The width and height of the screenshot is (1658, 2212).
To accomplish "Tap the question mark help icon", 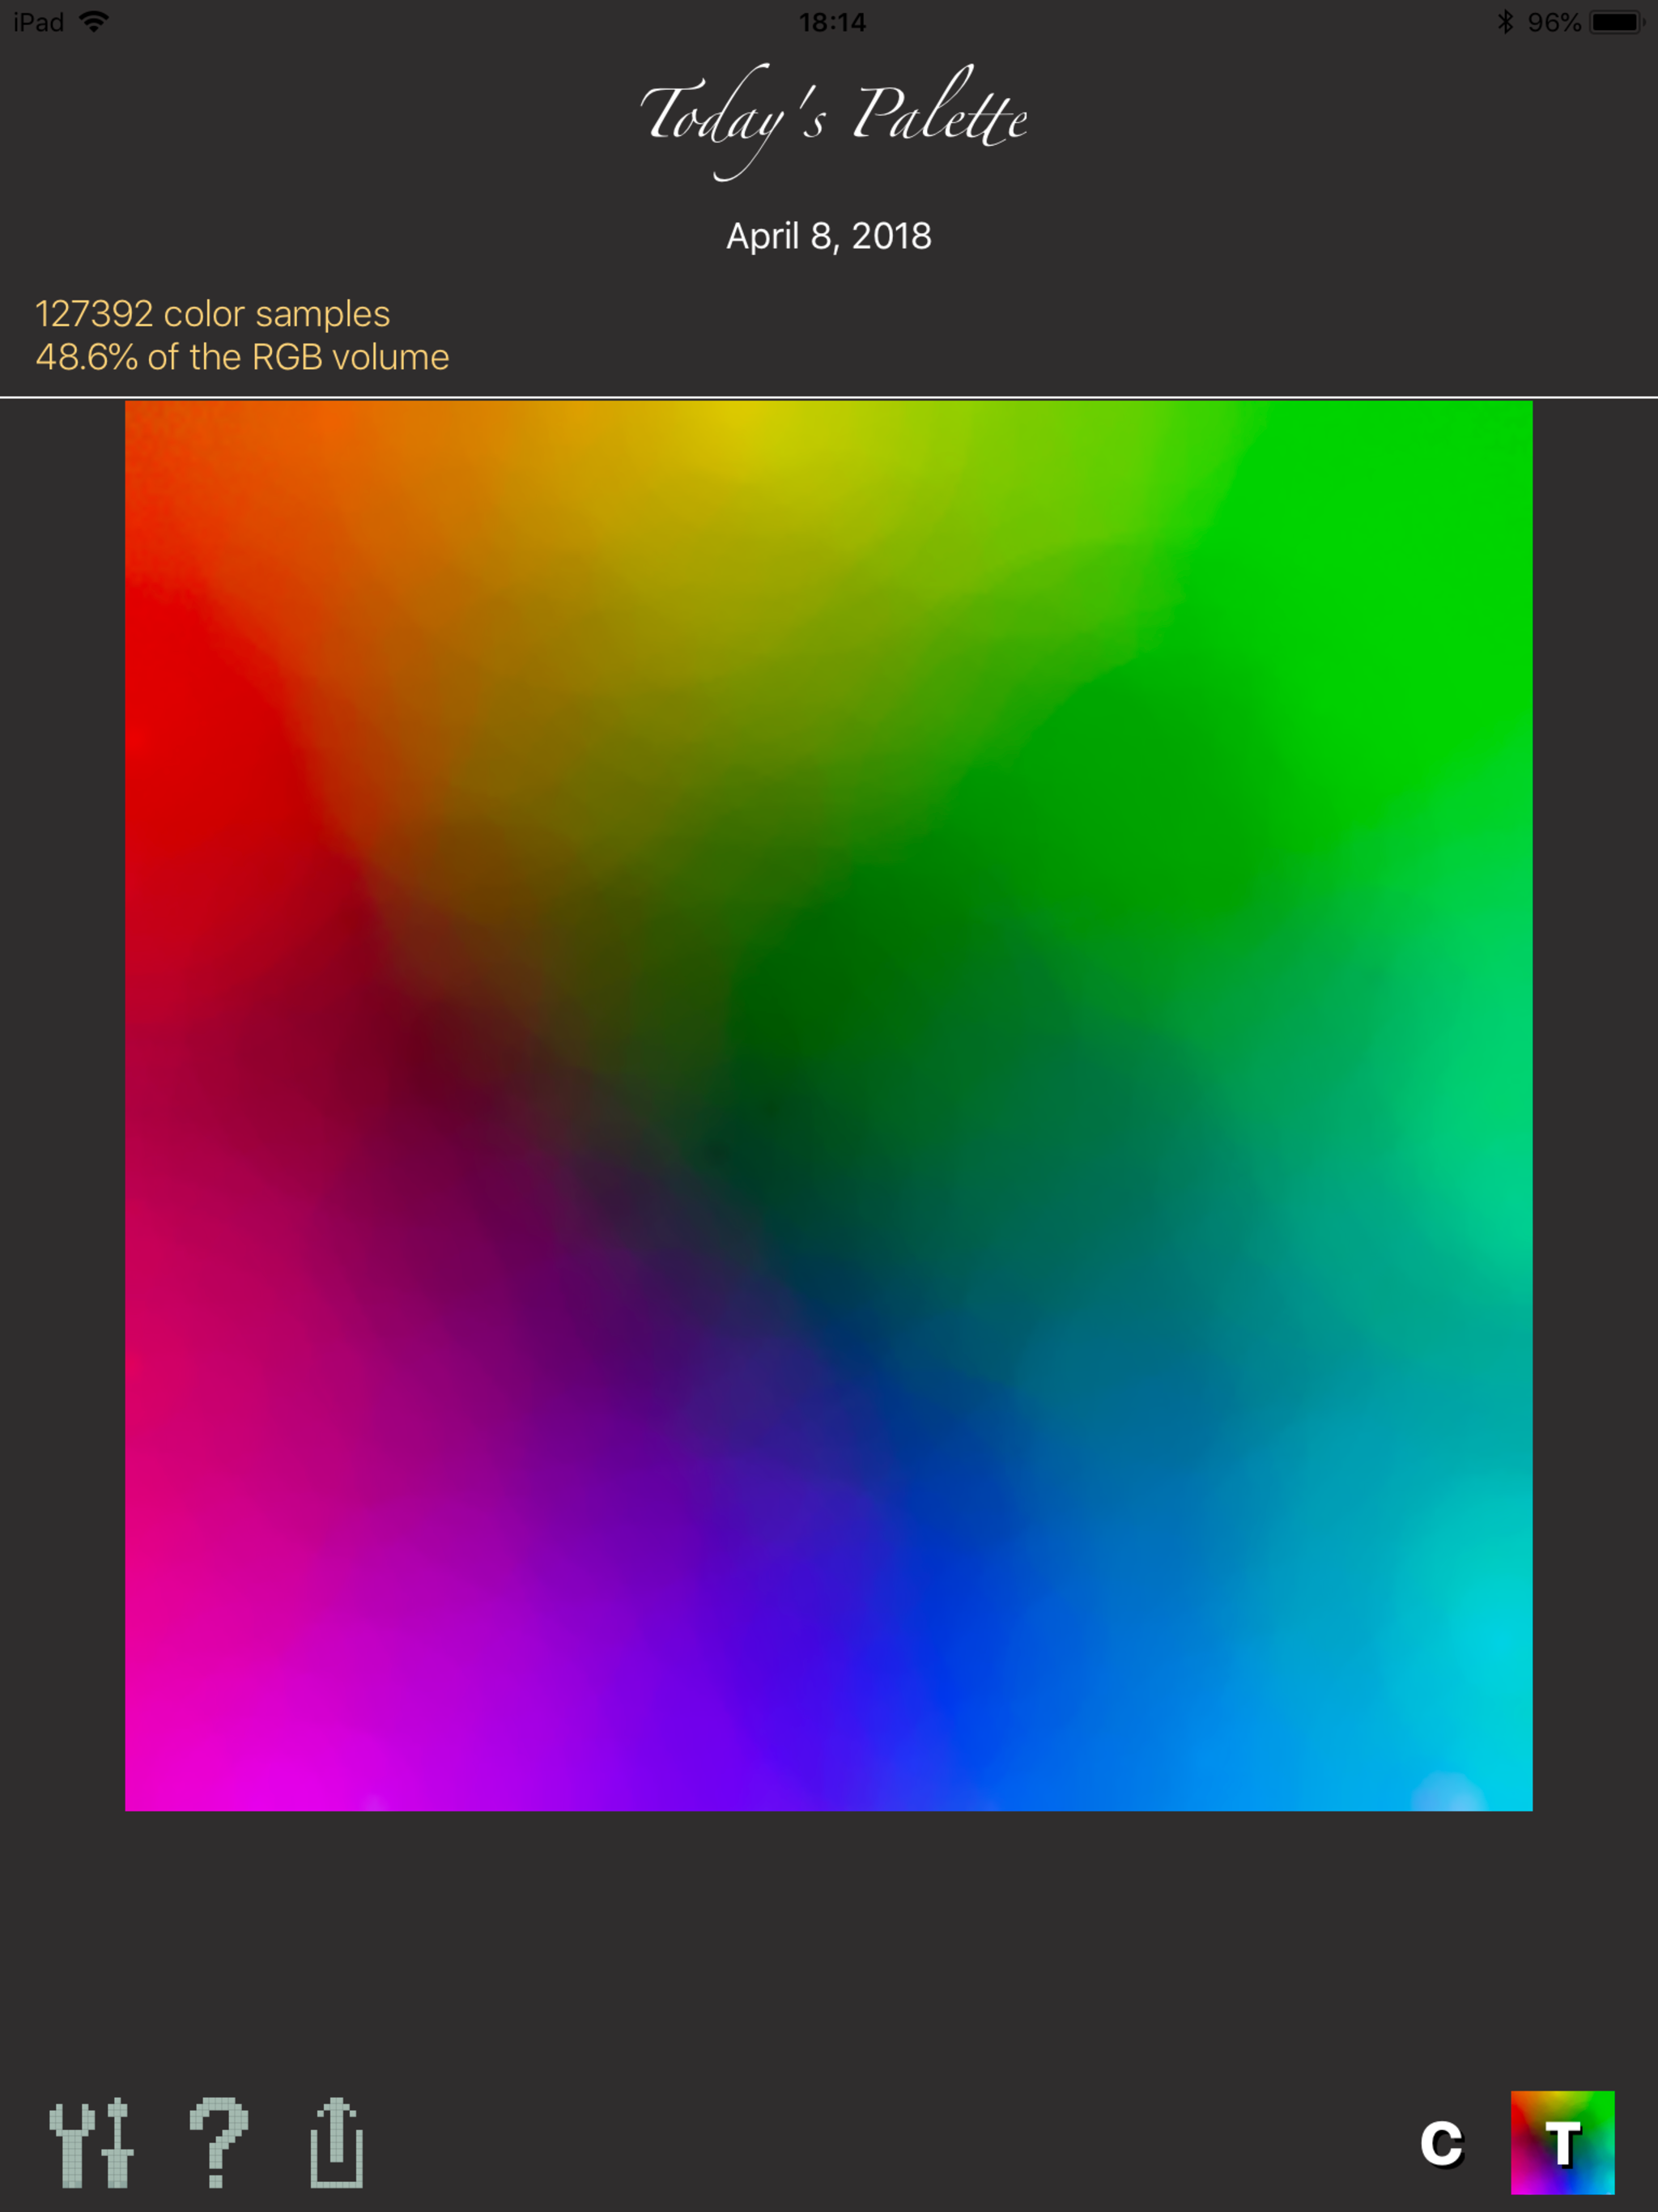I will tap(218, 2143).
